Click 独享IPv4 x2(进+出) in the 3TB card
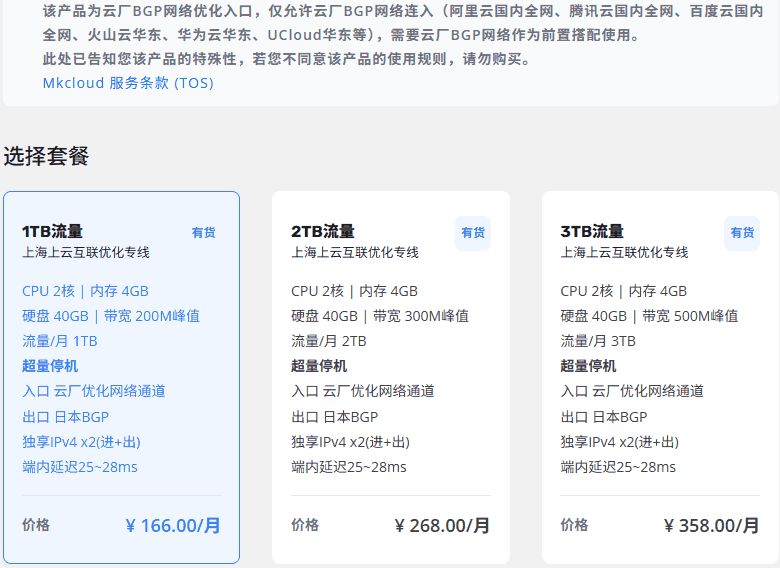 pyautogui.click(x=619, y=442)
